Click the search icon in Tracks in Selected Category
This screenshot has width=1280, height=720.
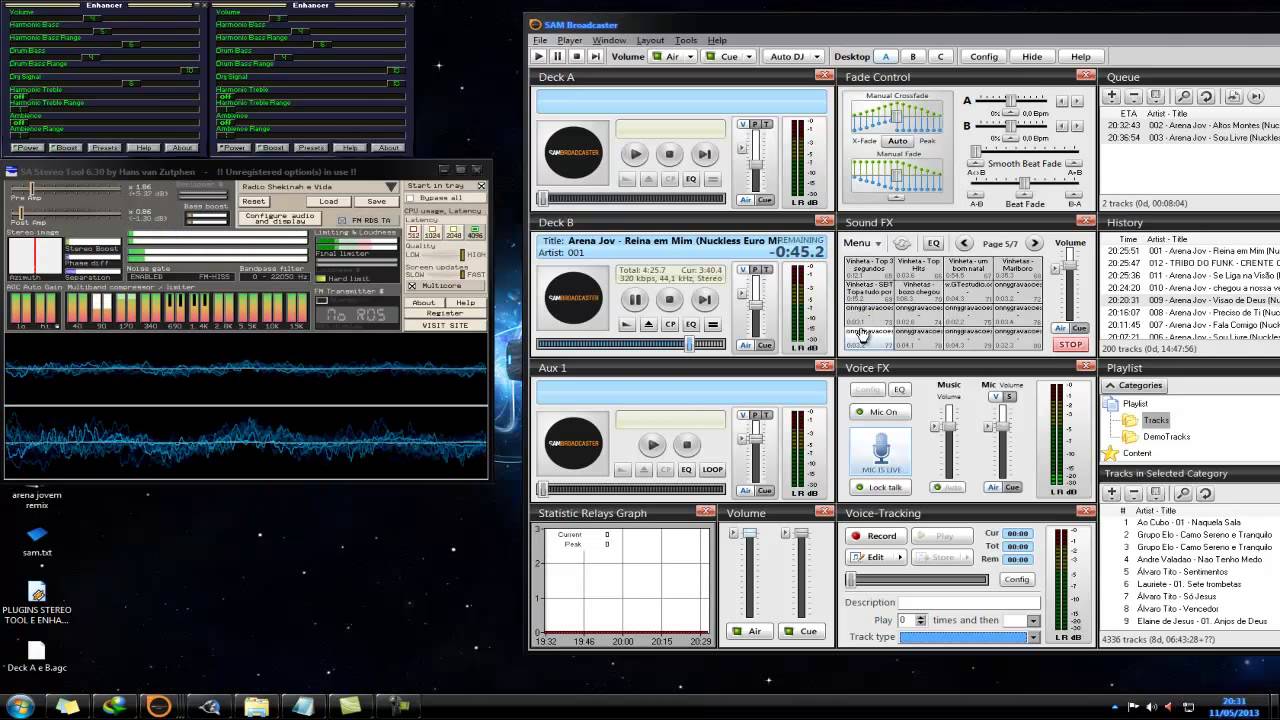1183,494
